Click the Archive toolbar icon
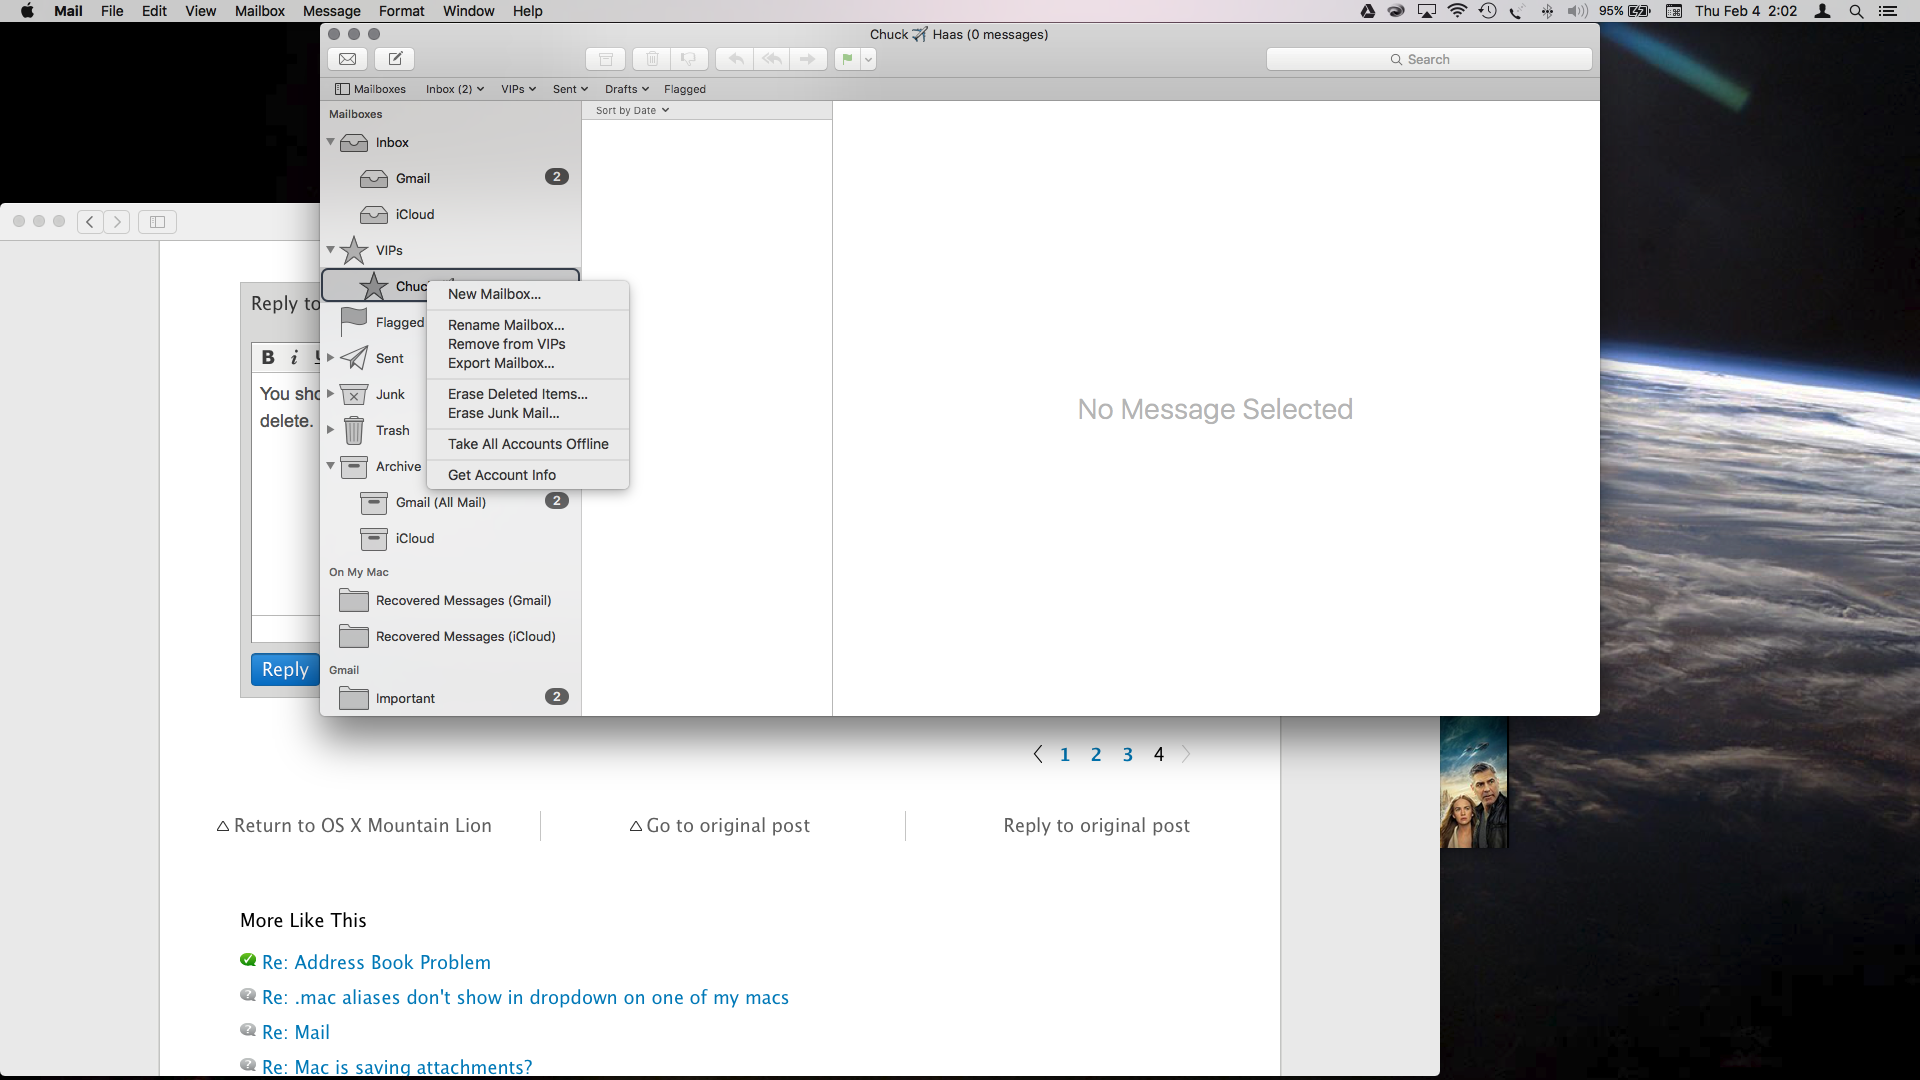The image size is (1920, 1080). tap(605, 59)
